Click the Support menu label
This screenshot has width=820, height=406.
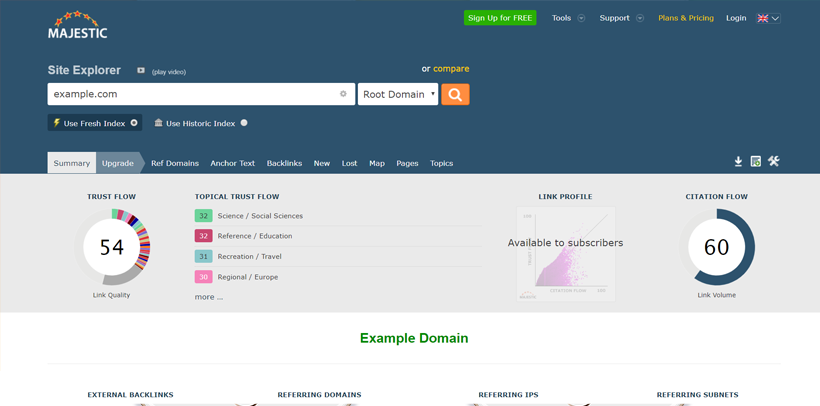click(614, 18)
